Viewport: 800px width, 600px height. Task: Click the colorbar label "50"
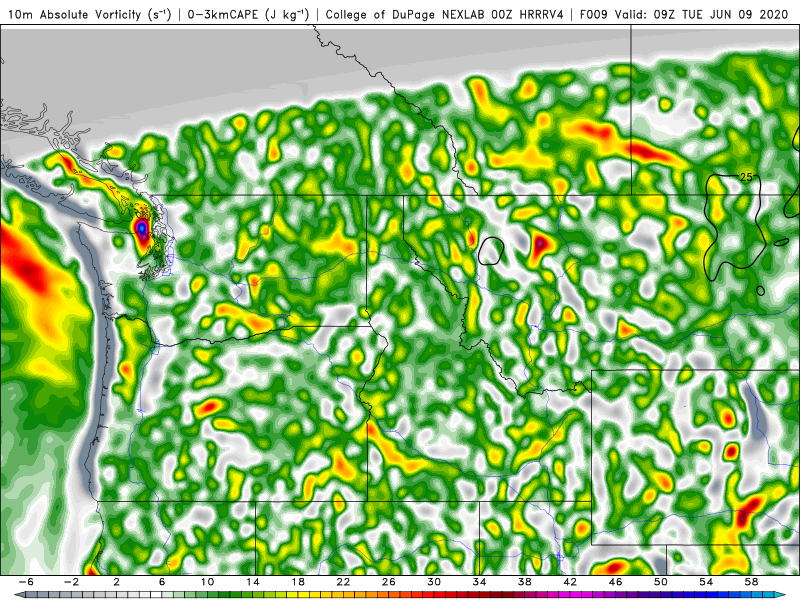pyautogui.click(x=661, y=582)
